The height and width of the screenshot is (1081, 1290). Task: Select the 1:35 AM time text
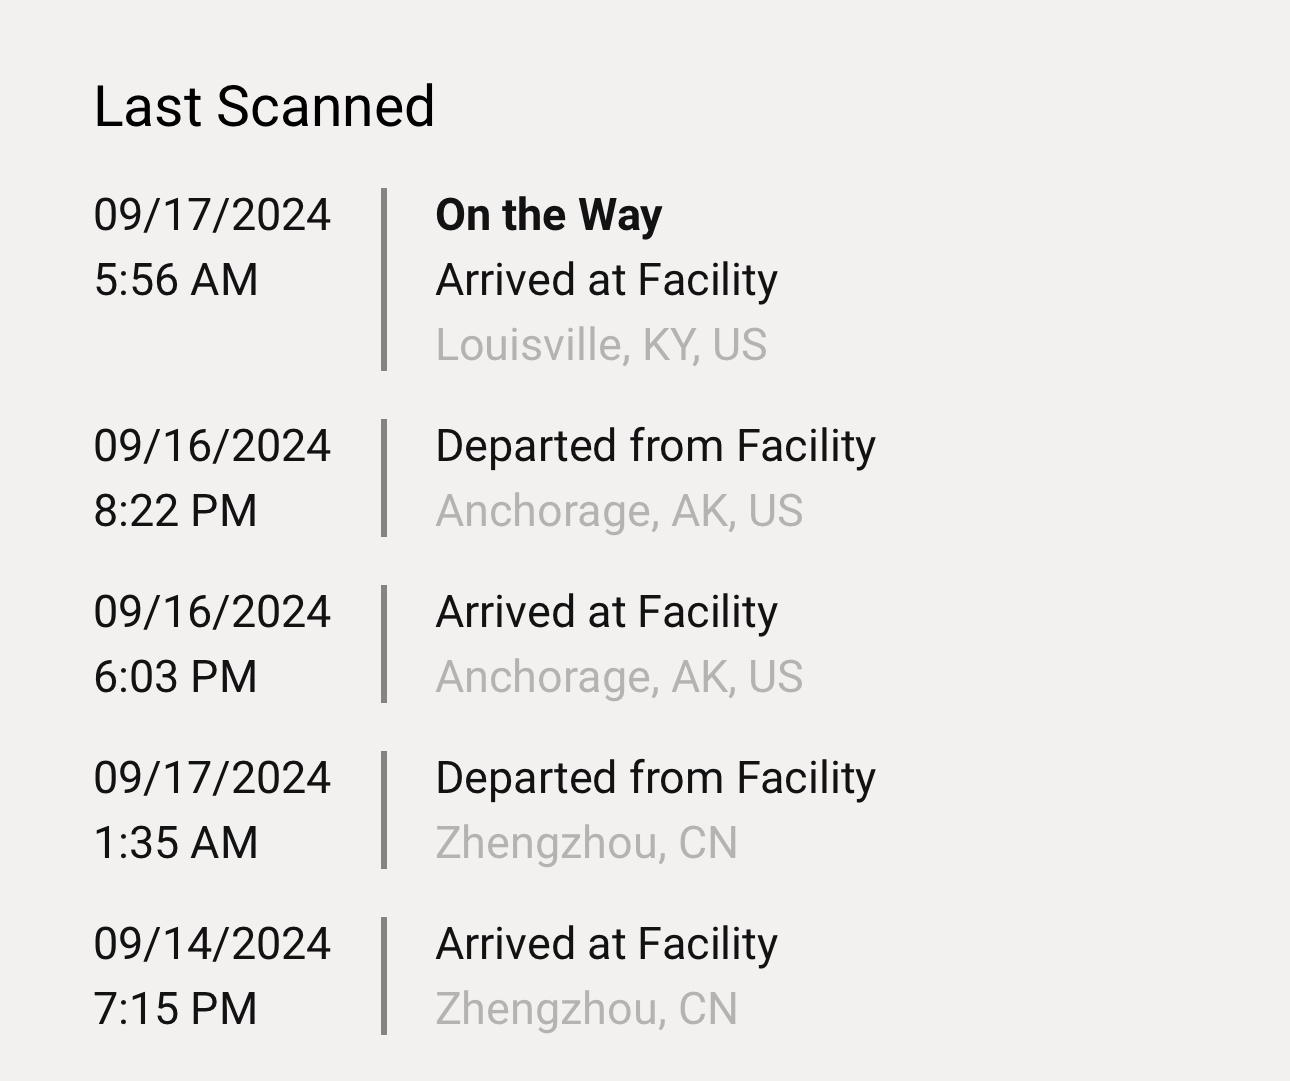click(x=176, y=843)
